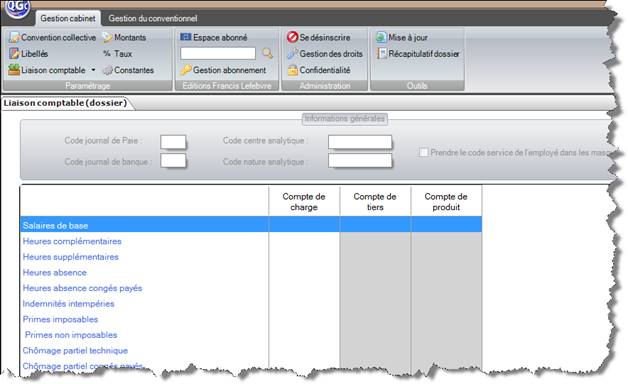Click the Compte de charge column header
The width and height of the screenshot is (628, 384).
click(x=304, y=201)
